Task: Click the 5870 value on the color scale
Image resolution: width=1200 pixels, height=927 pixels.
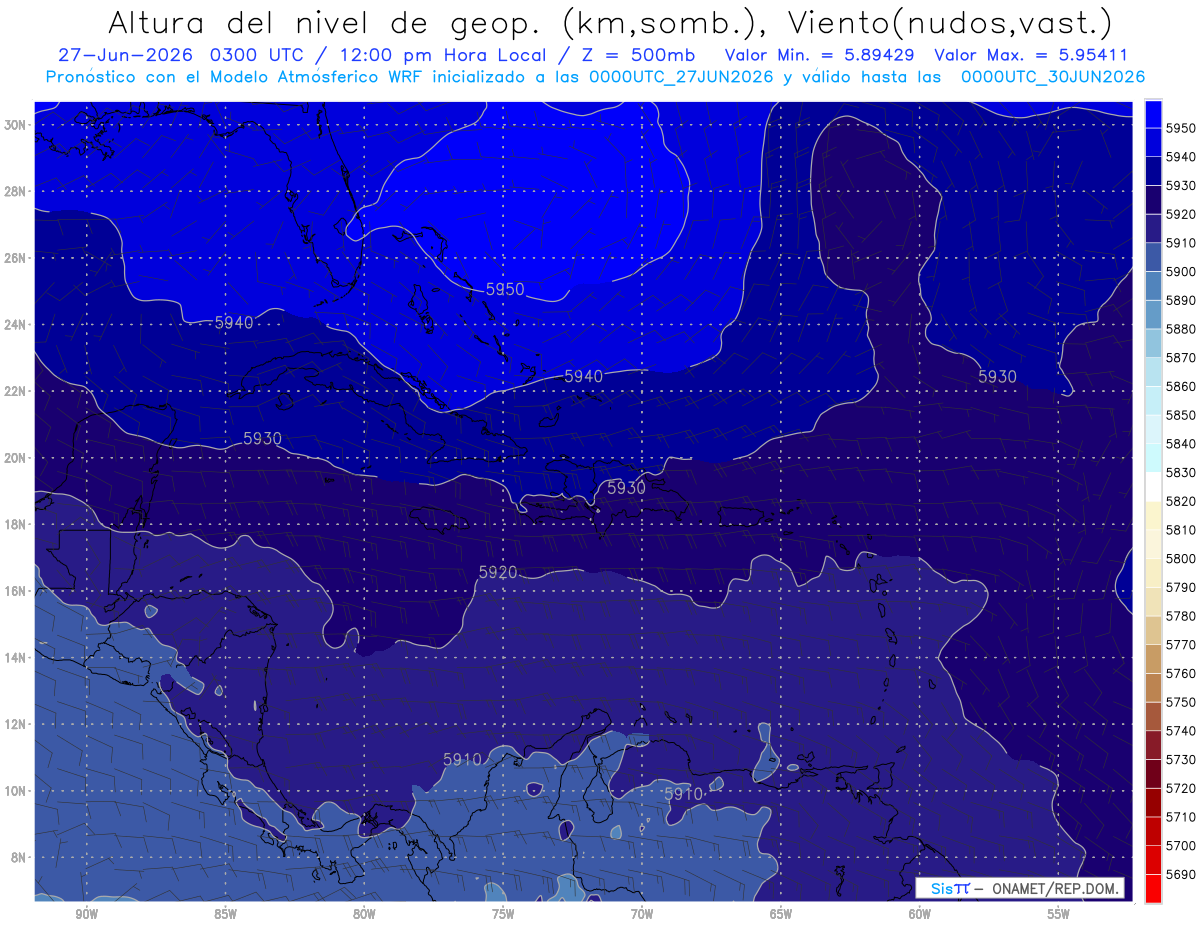Action: click(1181, 357)
